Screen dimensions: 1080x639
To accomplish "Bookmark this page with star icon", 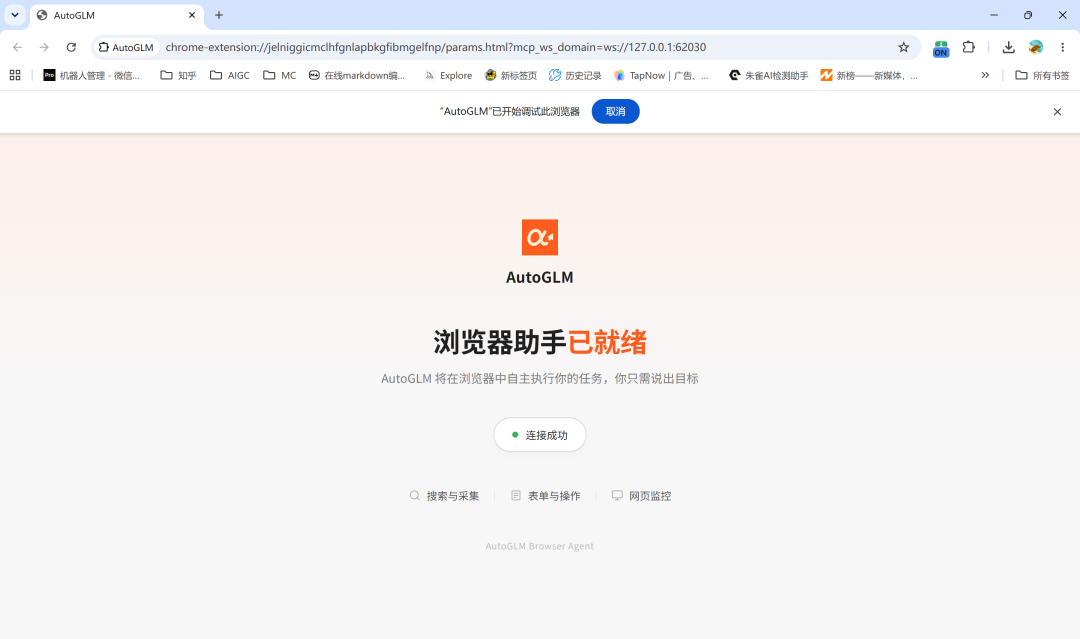I will click(x=904, y=47).
